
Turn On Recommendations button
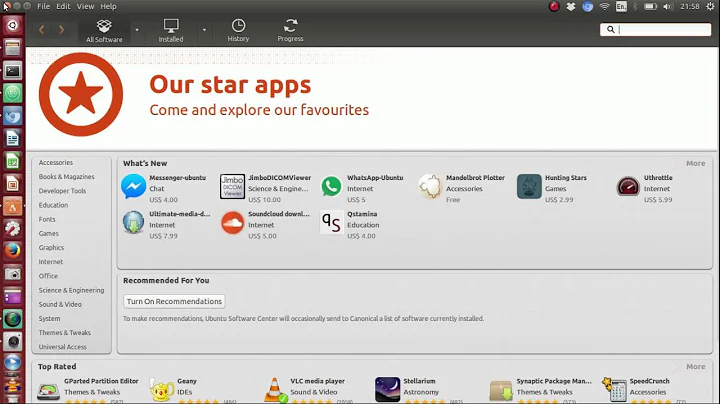[x=174, y=302]
